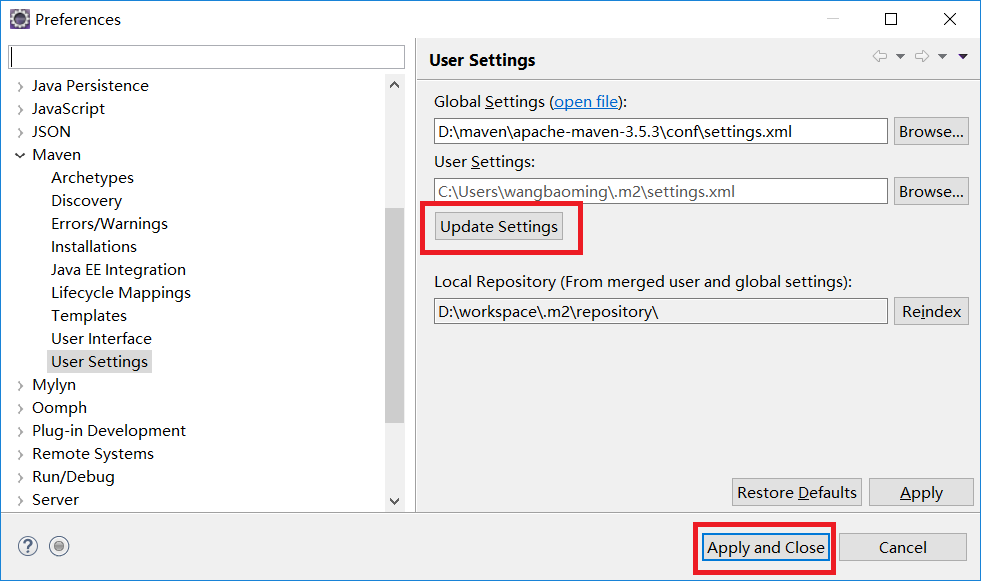Click the forward navigation arrow icon
987x588 pixels.
click(922, 57)
